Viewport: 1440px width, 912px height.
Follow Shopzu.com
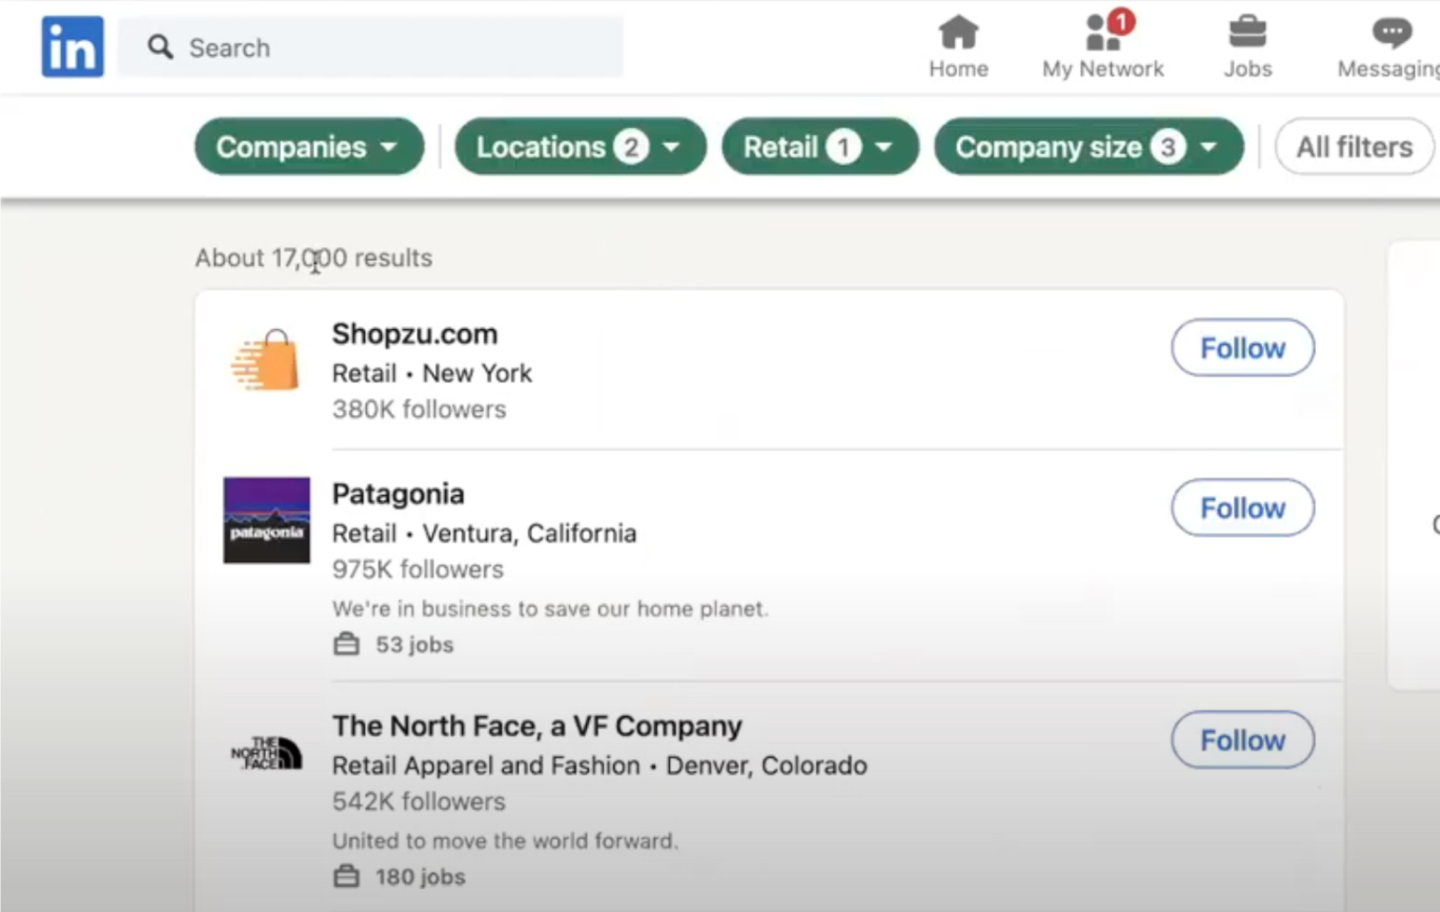pyautogui.click(x=1243, y=348)
